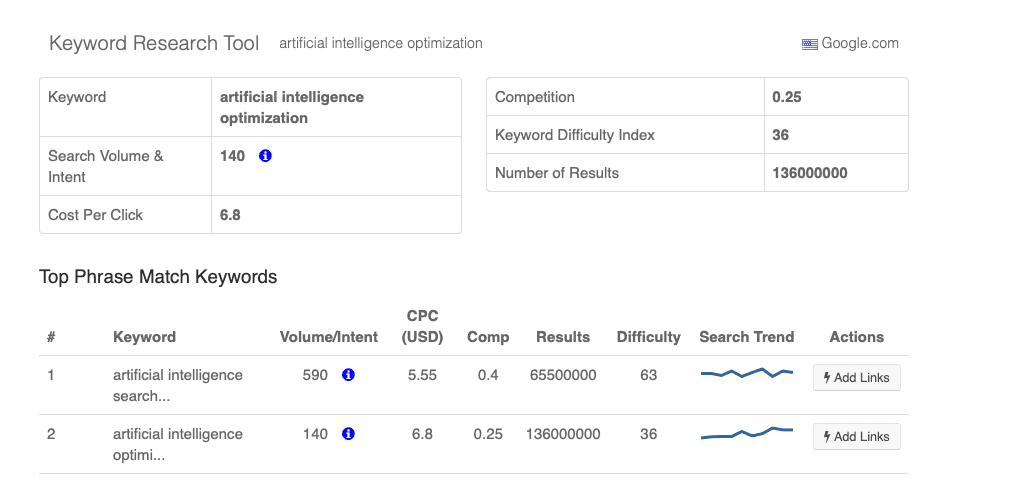
Task: Click the search trend chart in row 1
Action: click(x=746, y=374)
